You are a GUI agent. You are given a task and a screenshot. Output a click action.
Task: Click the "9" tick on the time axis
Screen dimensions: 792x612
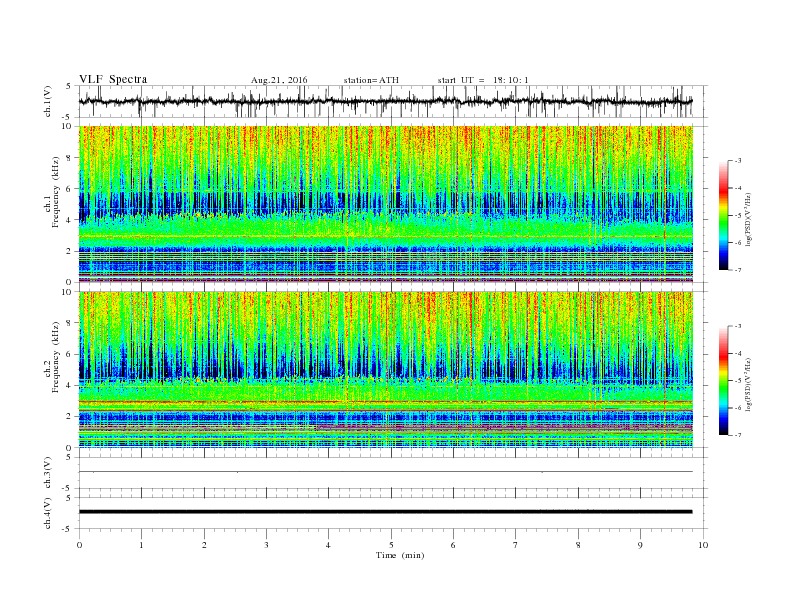[x=640, y=545]
